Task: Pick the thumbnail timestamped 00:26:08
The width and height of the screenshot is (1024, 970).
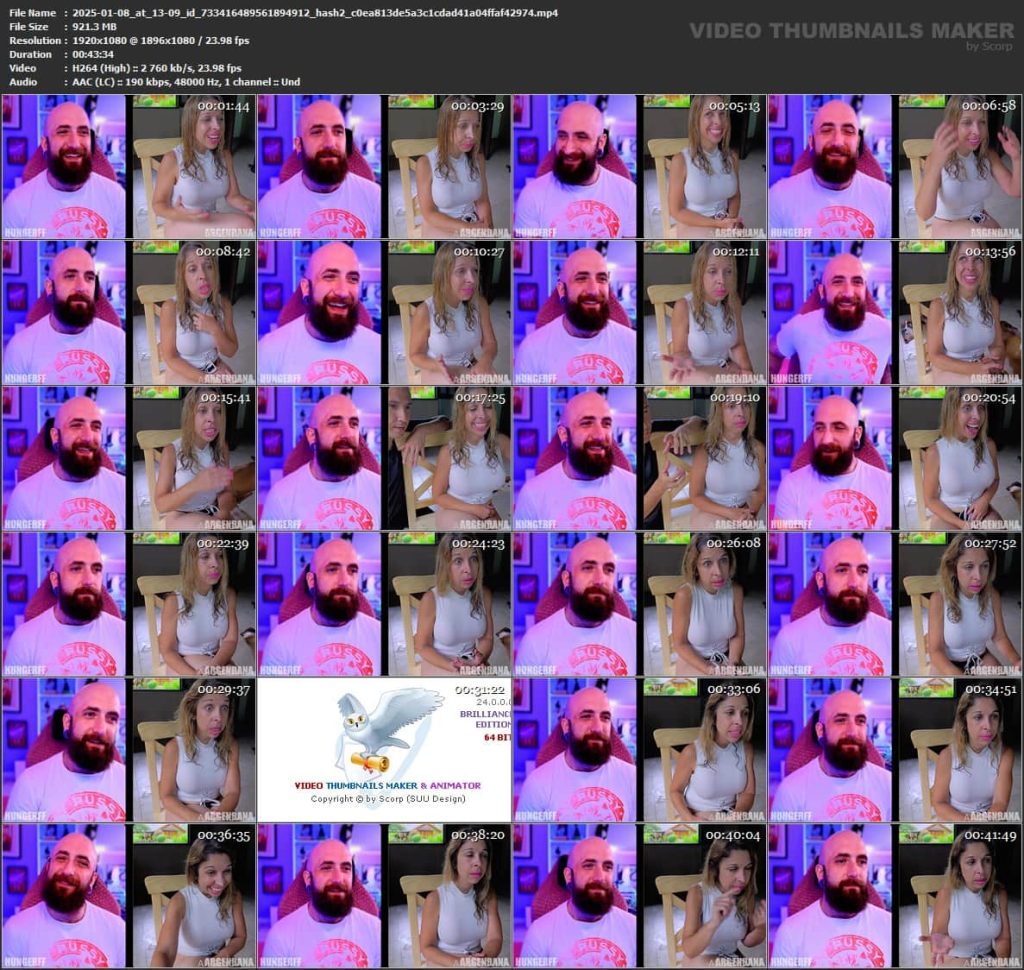Action: pos(640,604)
